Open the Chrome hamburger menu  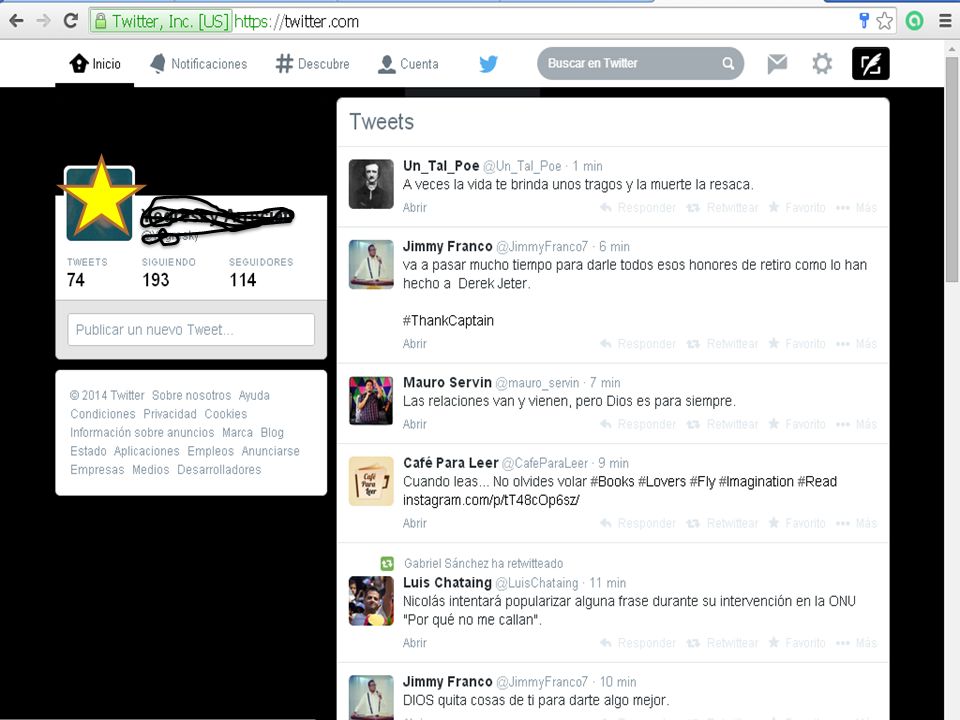coord(945,21)
